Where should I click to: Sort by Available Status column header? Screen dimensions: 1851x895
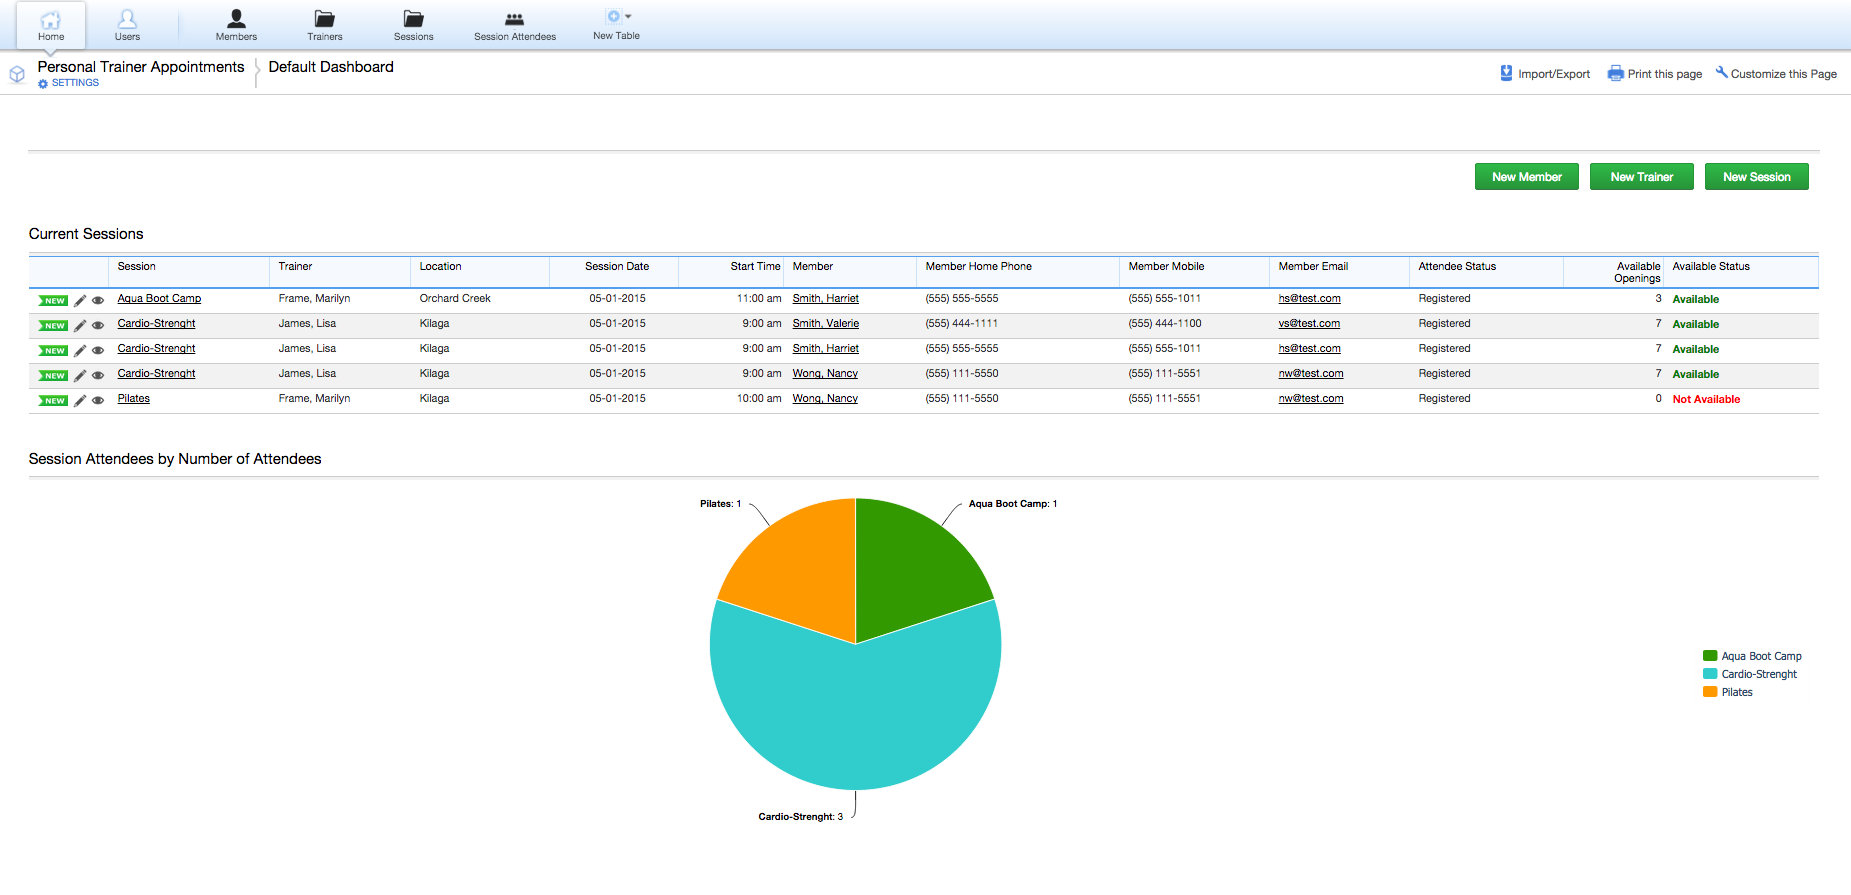pos(1711,266)
